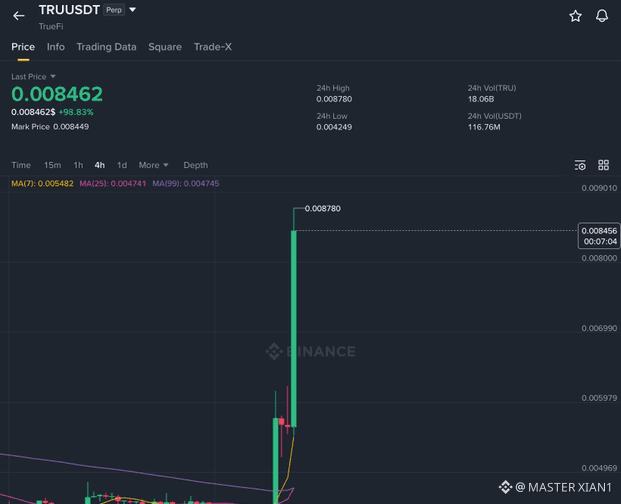Click the red candle beside the tall green candle
Viewport: 621px width, 504px height.
tap(288, 426)
